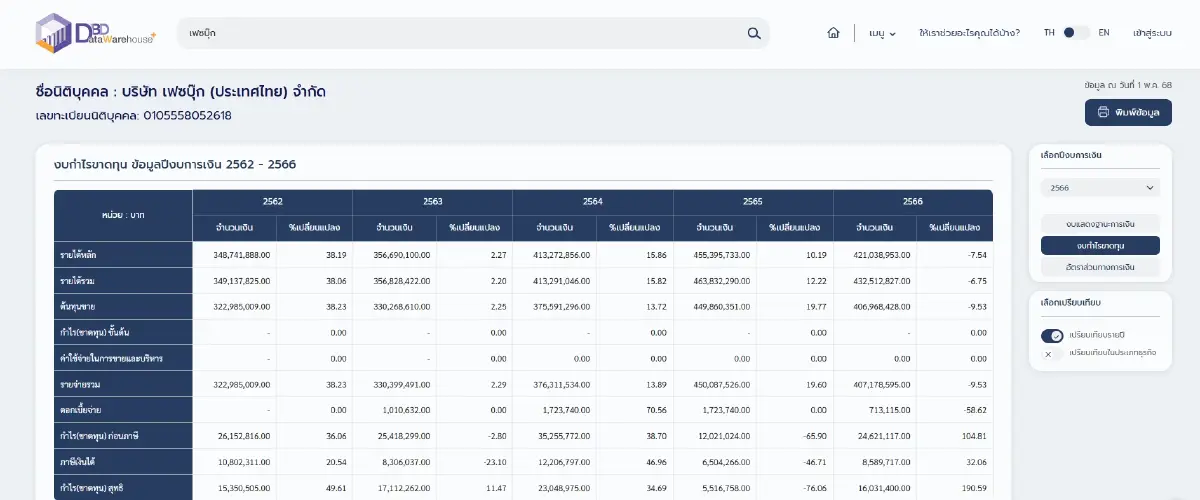Go to home via house icon
Screen dimensions: 1200x500
833,33
